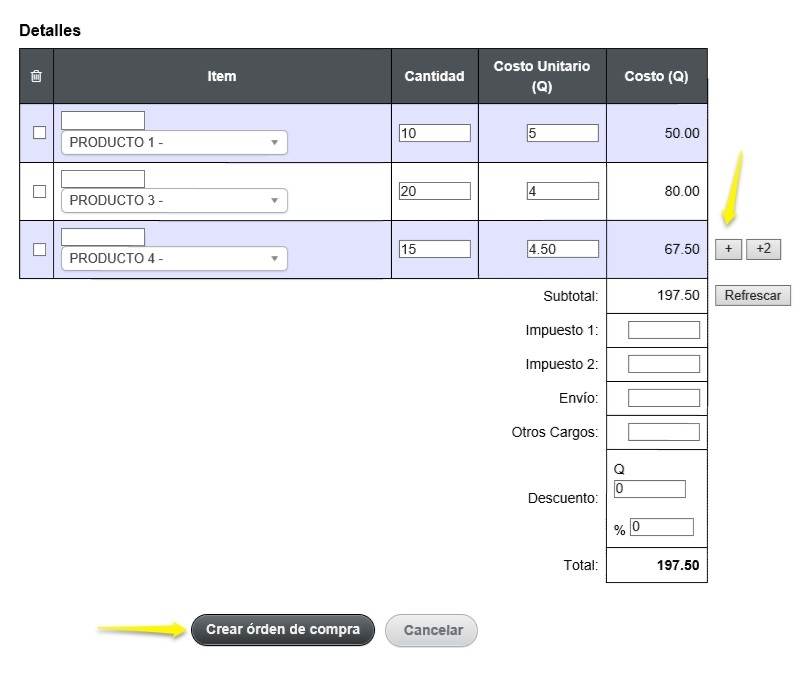Click the Impuesto 1 input field

click(664, 330)
